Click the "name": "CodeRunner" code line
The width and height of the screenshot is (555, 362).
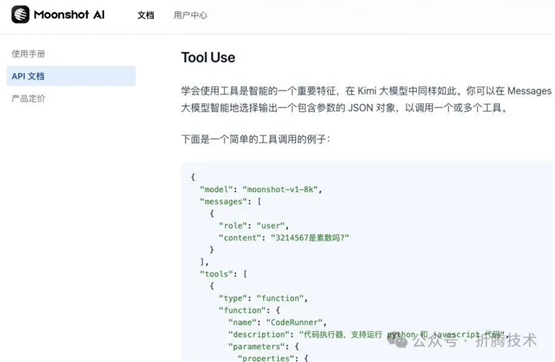pos(277,322)
